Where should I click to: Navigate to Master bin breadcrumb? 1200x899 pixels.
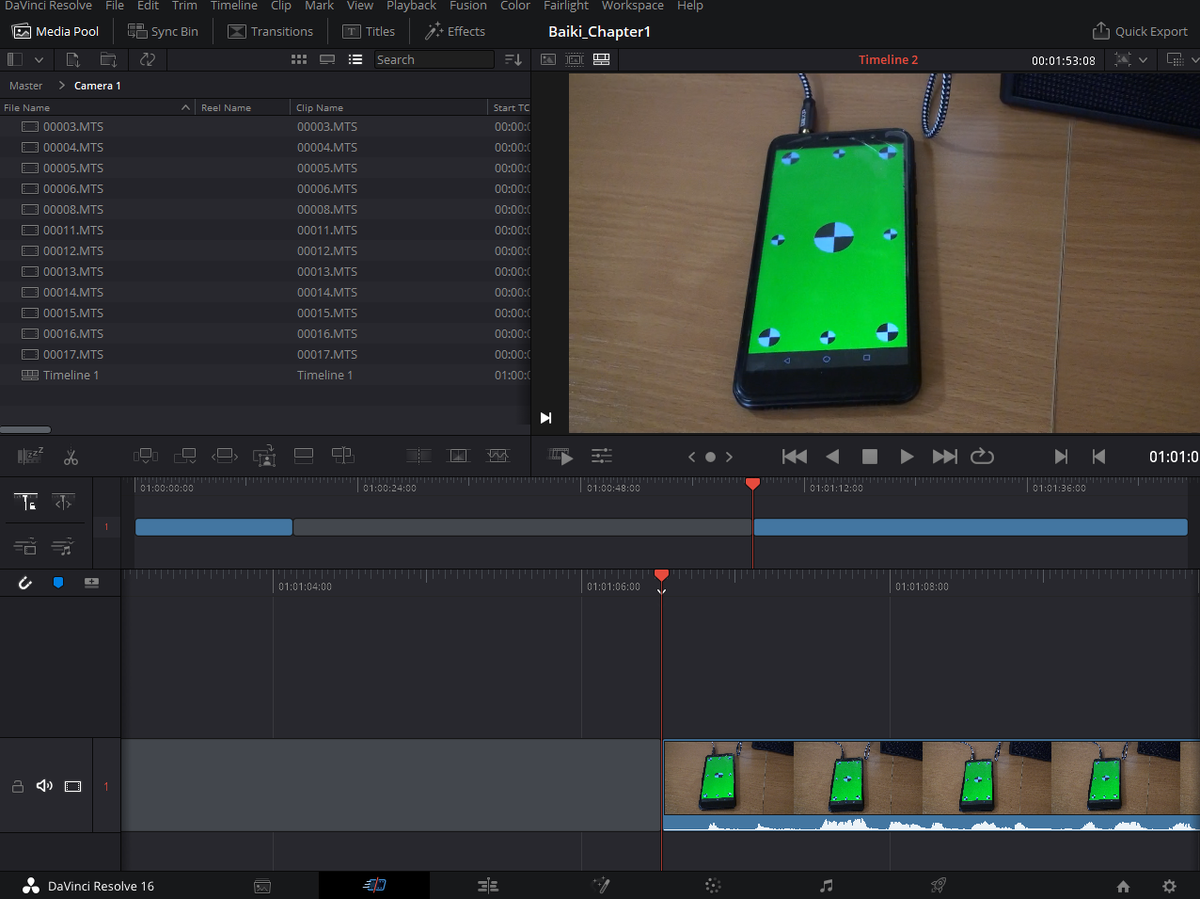(26, 85)
